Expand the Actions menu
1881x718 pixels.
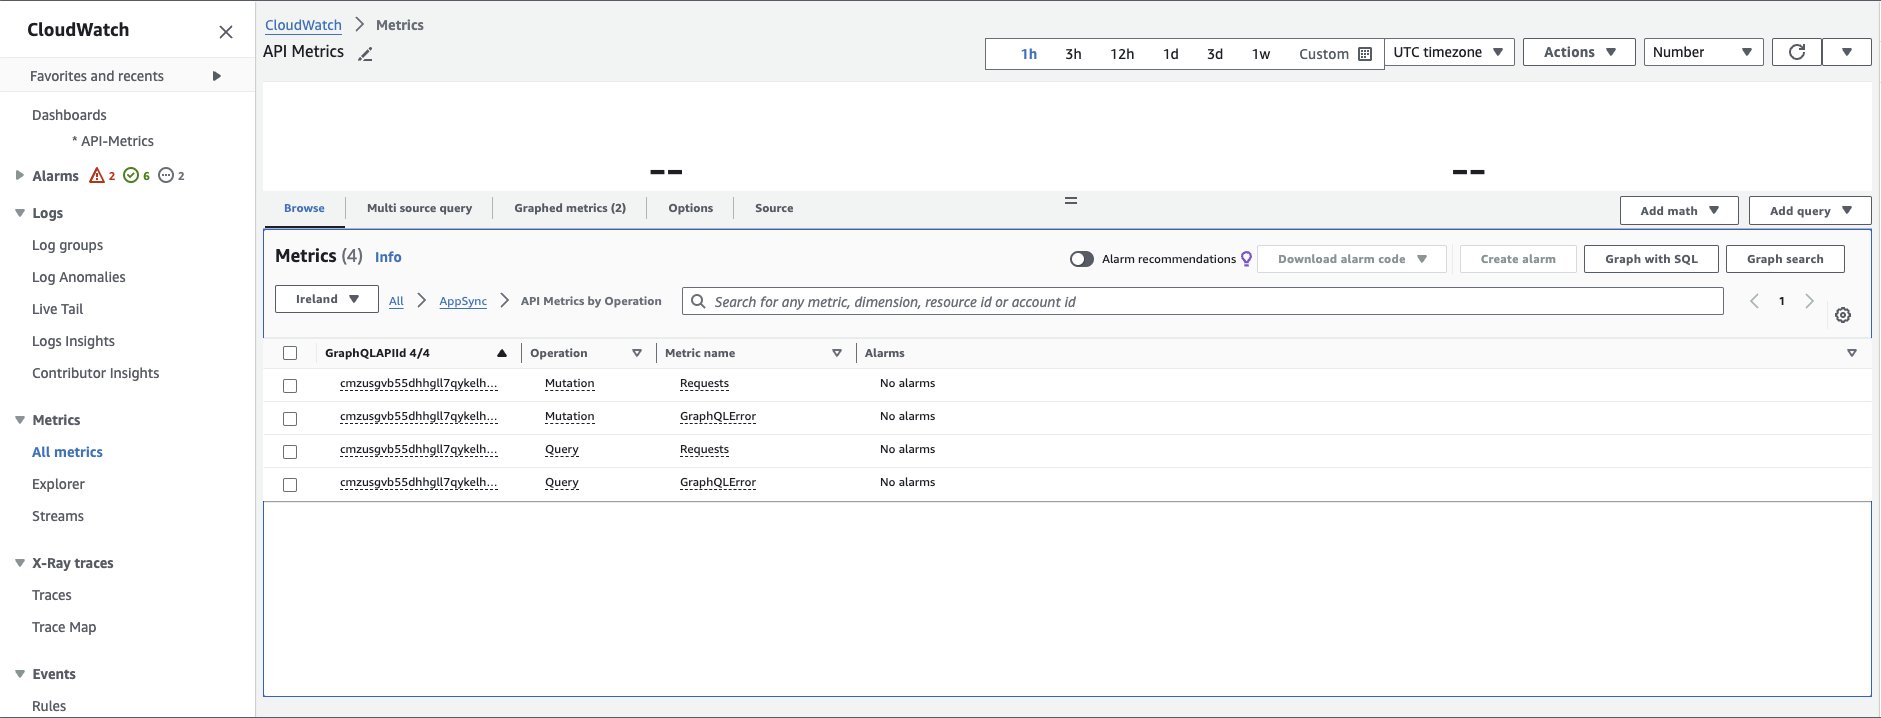click(x=1578, y=52)
